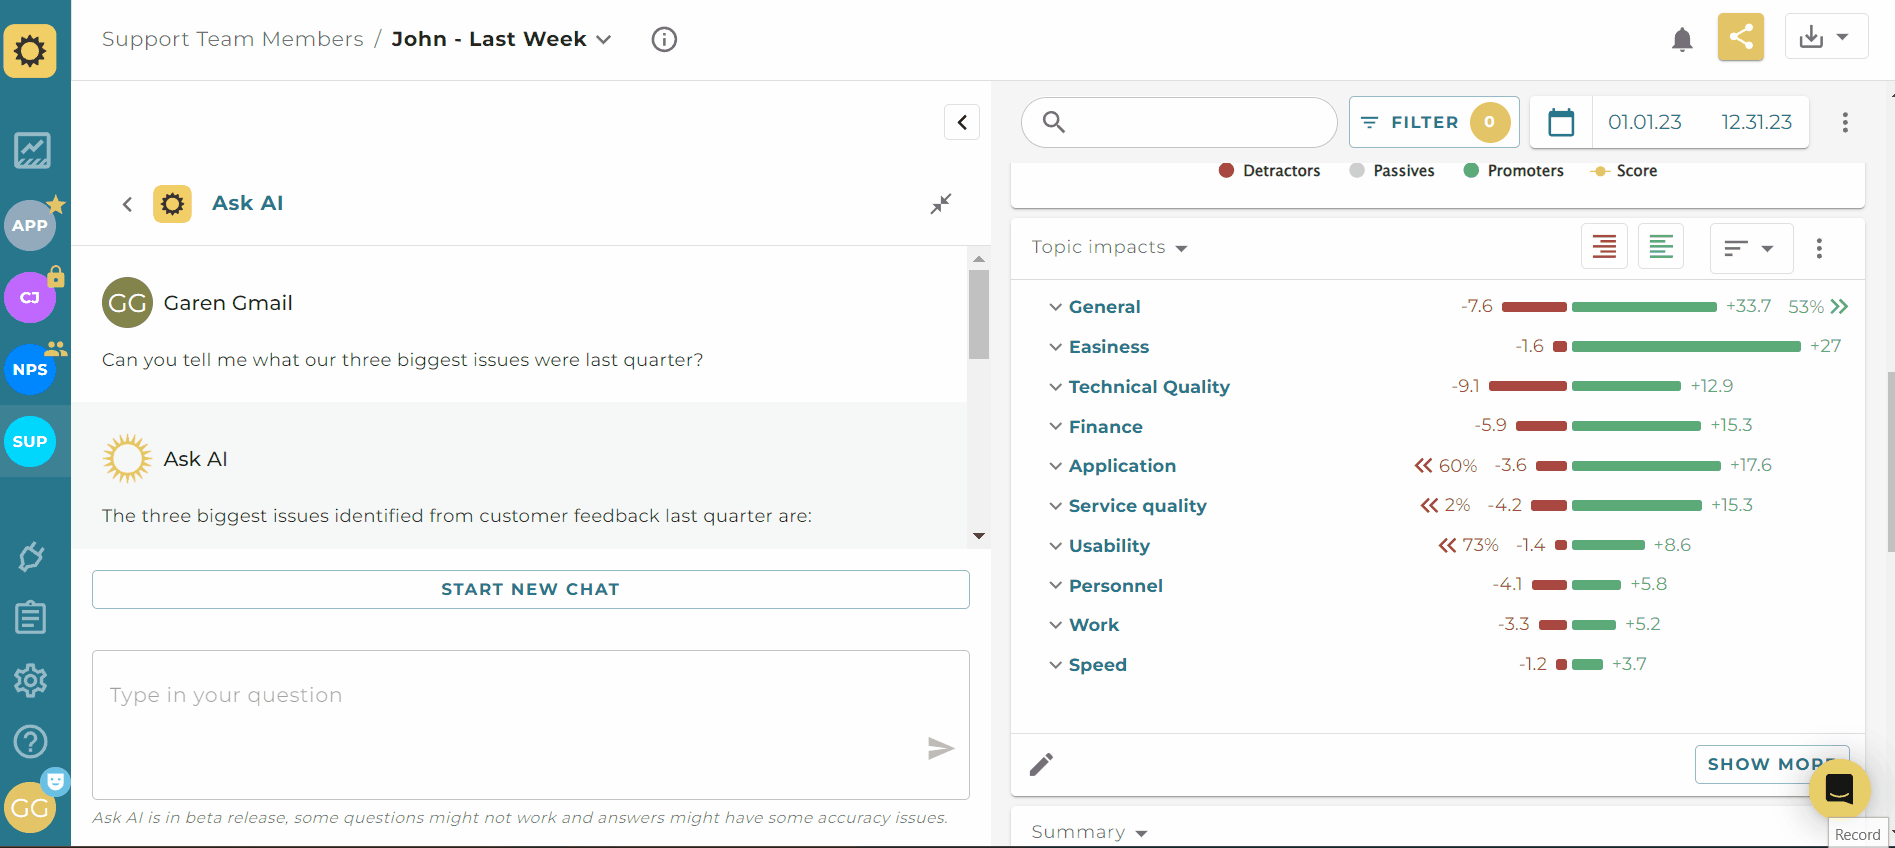This screenshot has height=848, width=1895.
Task: Click the chat scrollbar down arrow
Action: [979, 536]
